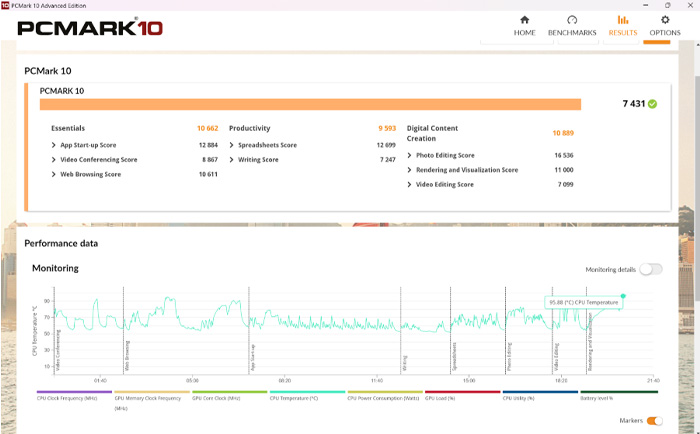This screenshot has height=434, width=700.
Task: Toggle GPU Memory Clock Frequency legend
Action: [152, 392]
